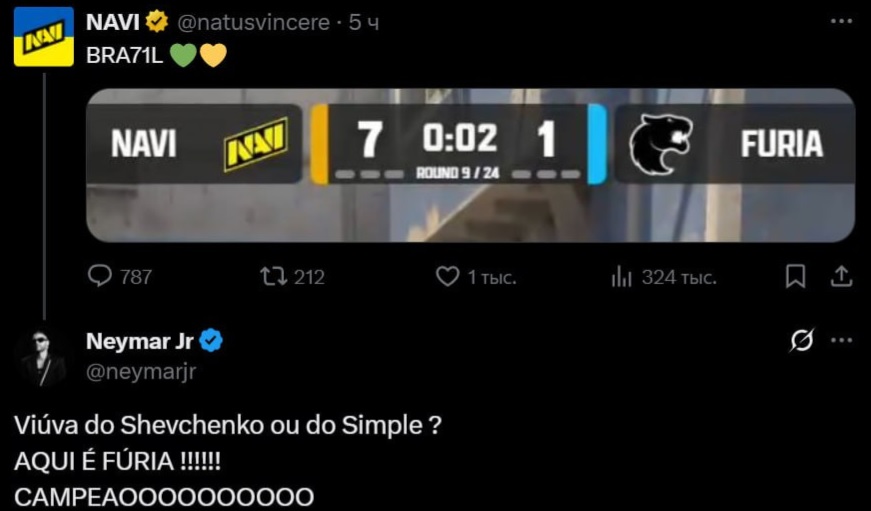Image resolution: width=871 pixels, height=511 pixels.
Task: Click NAVI's gold verified badge
Action: coord(156,22)
